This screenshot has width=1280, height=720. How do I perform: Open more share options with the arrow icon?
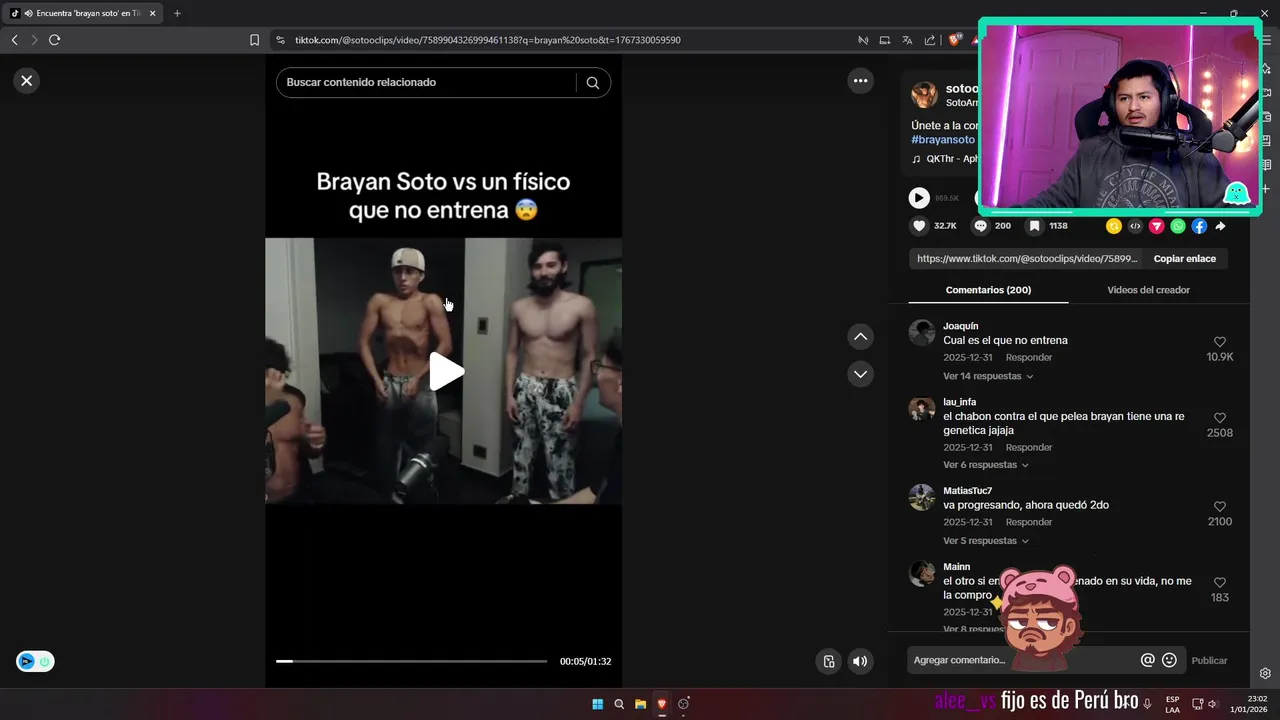pos(1220,226)
